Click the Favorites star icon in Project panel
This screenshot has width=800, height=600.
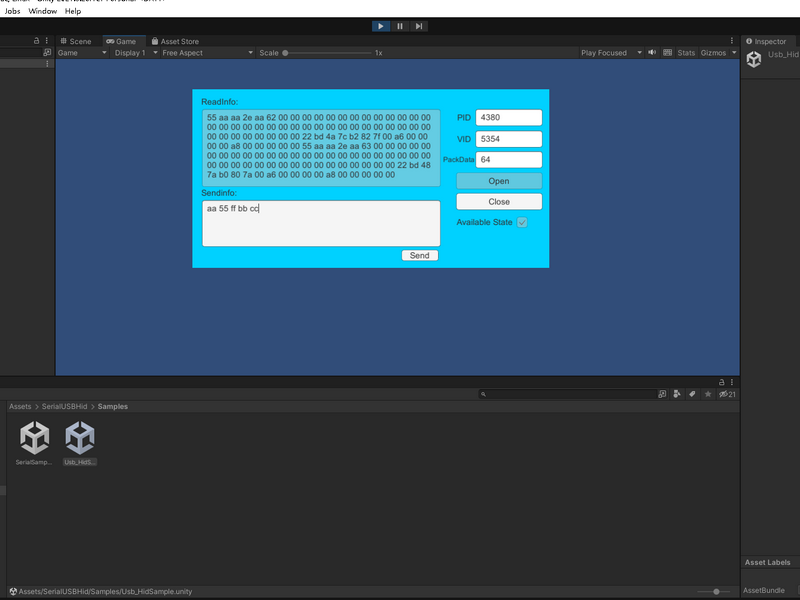tap(708, 394)
